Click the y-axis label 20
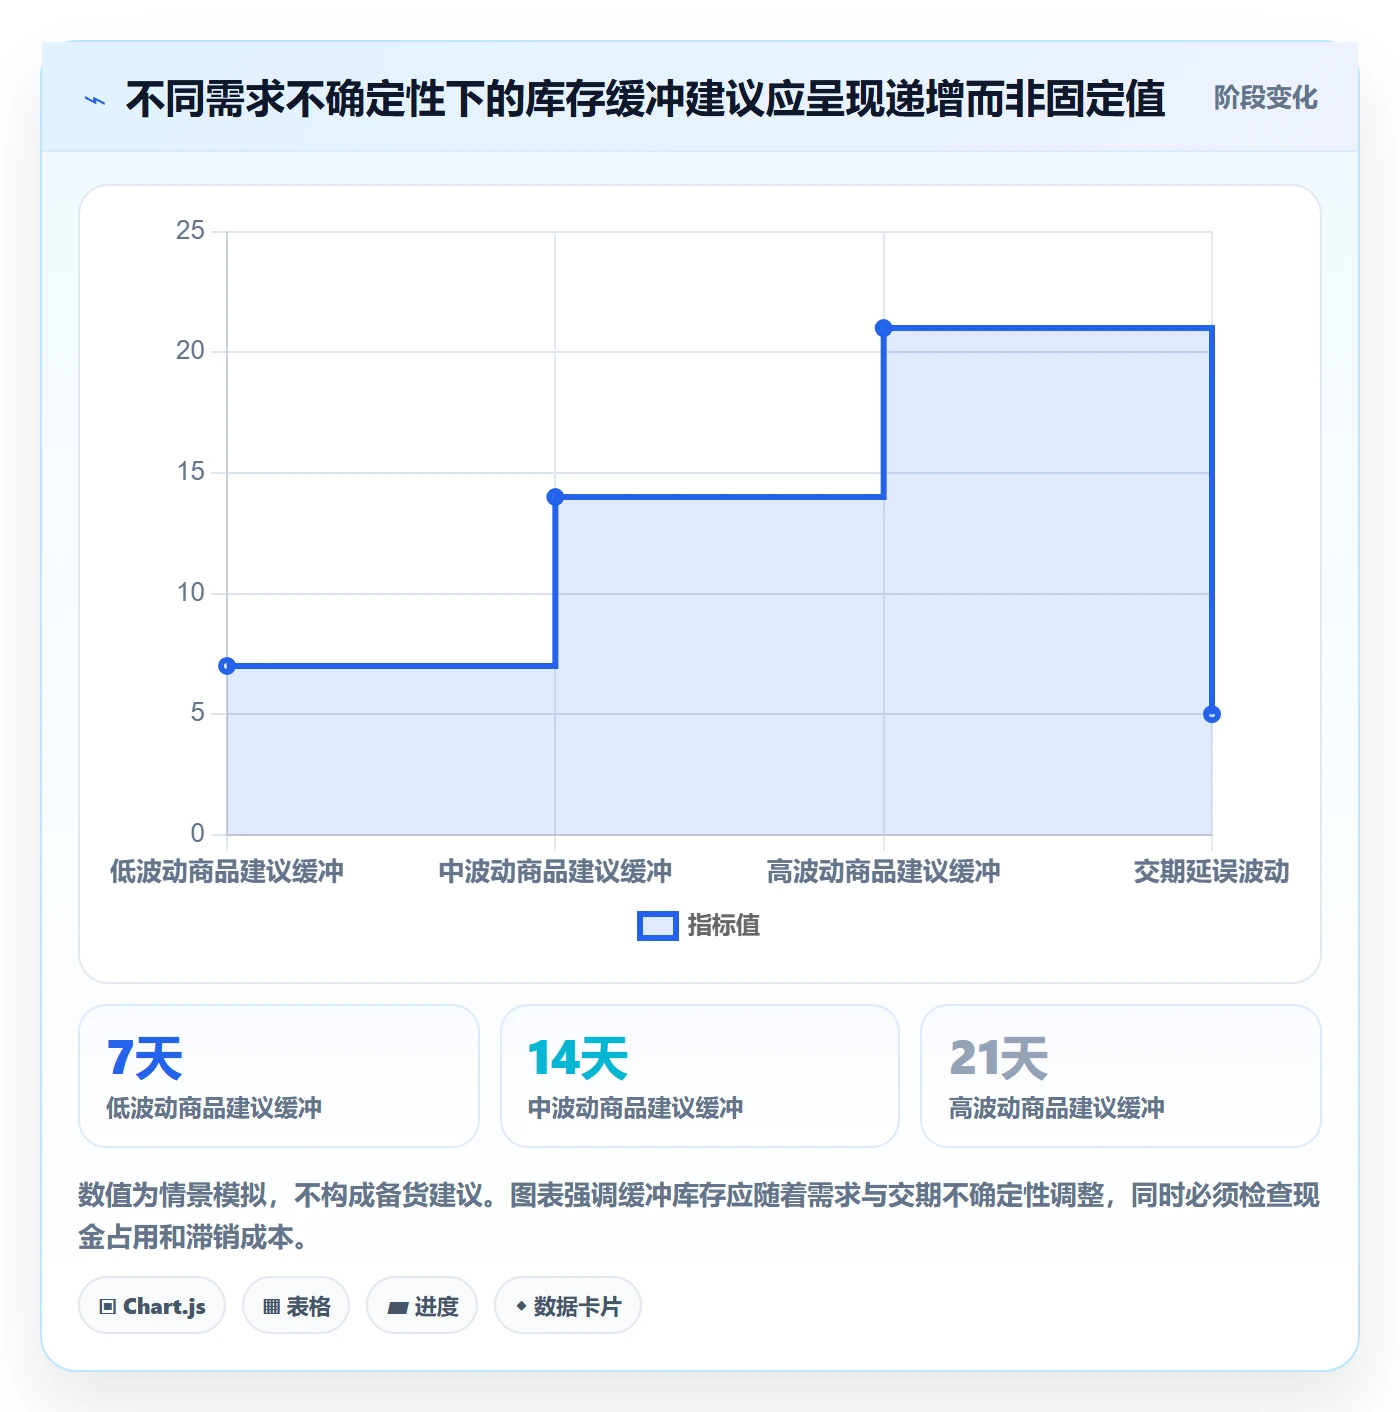The height and width of the screenshot is (1412, 1400). click(x=190, y=351)
